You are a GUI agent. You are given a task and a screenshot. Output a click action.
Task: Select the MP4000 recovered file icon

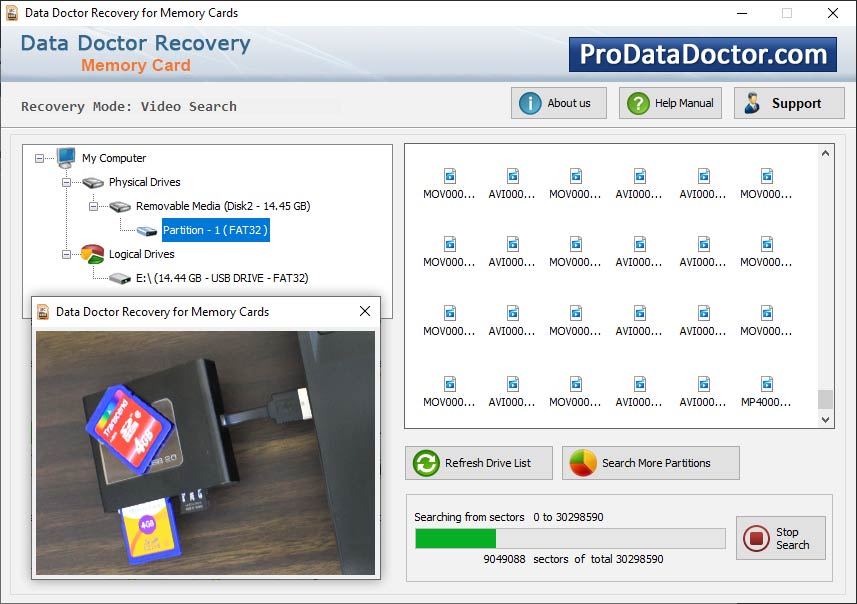pos(766,385)
